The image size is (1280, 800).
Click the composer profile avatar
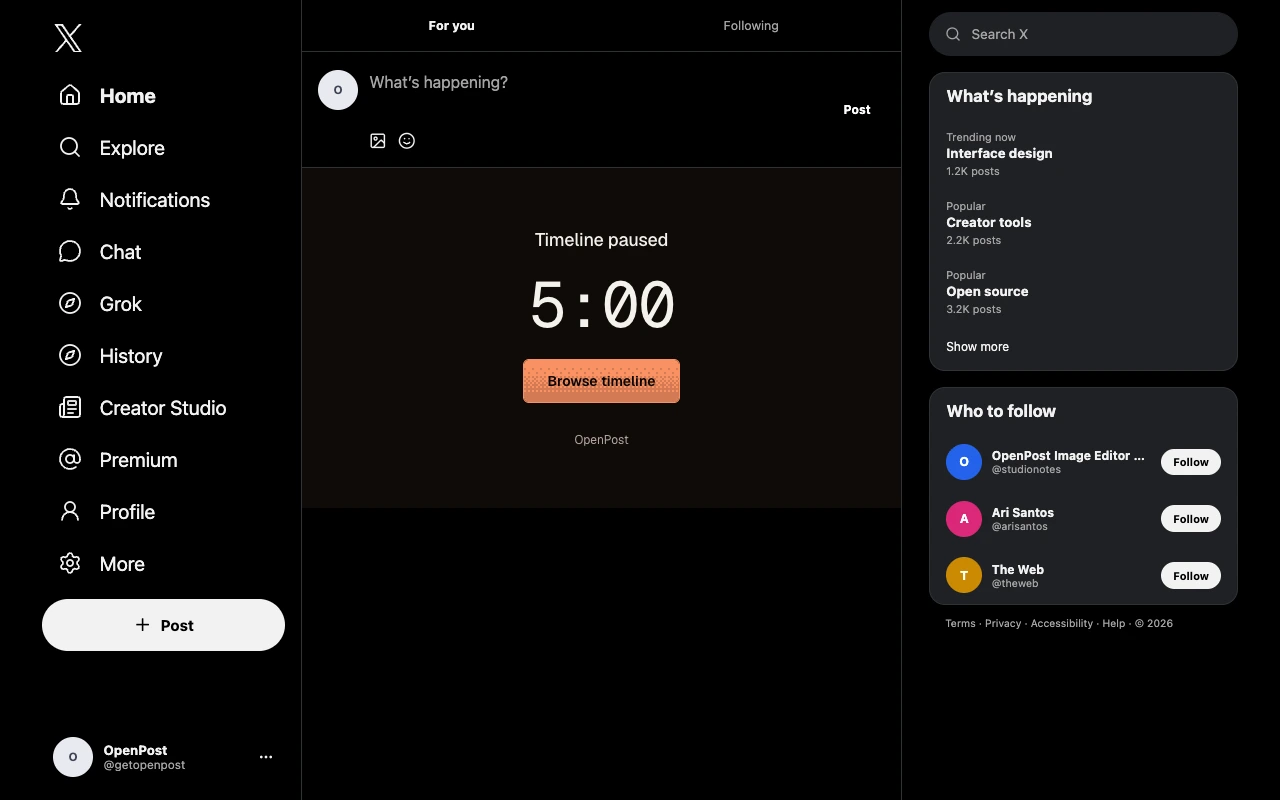click(338, 90)
